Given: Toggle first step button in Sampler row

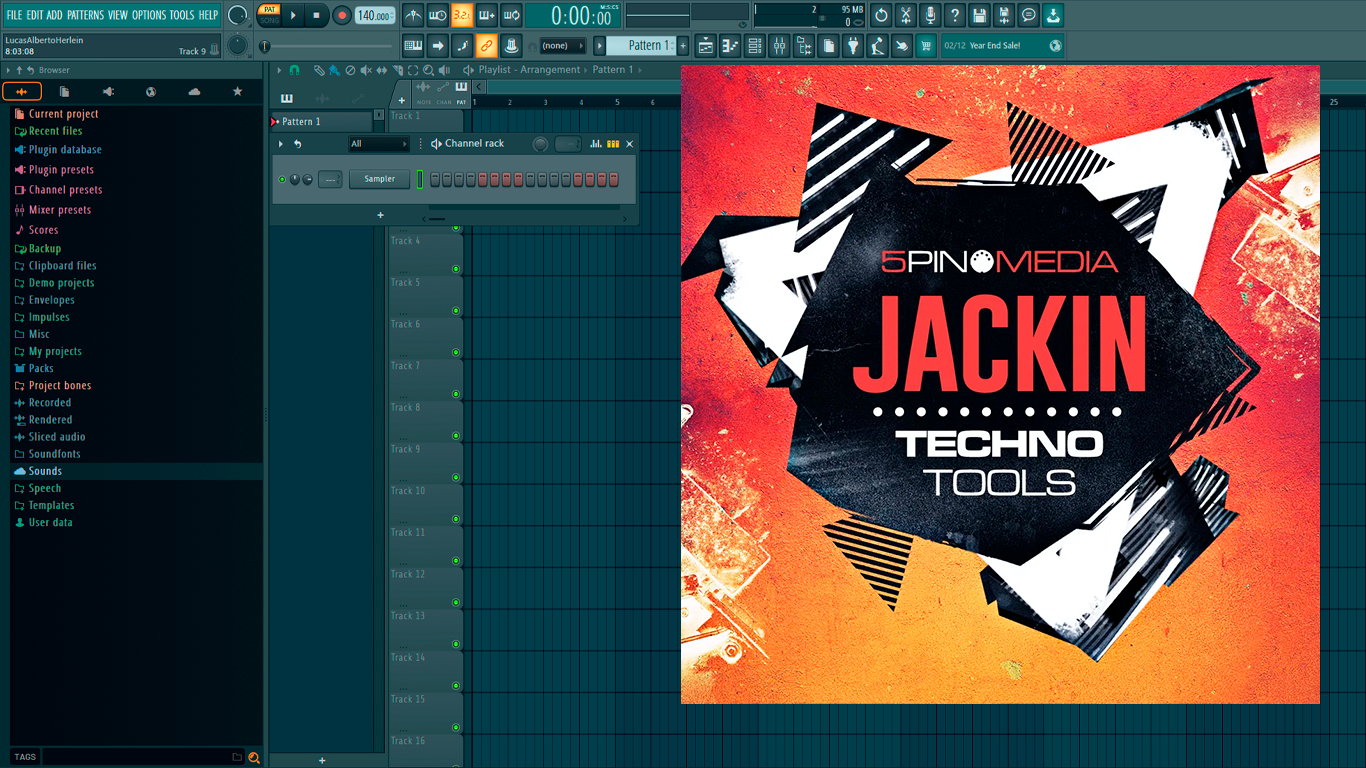Looking at the screenshot, I should click(x=434, y=179).
